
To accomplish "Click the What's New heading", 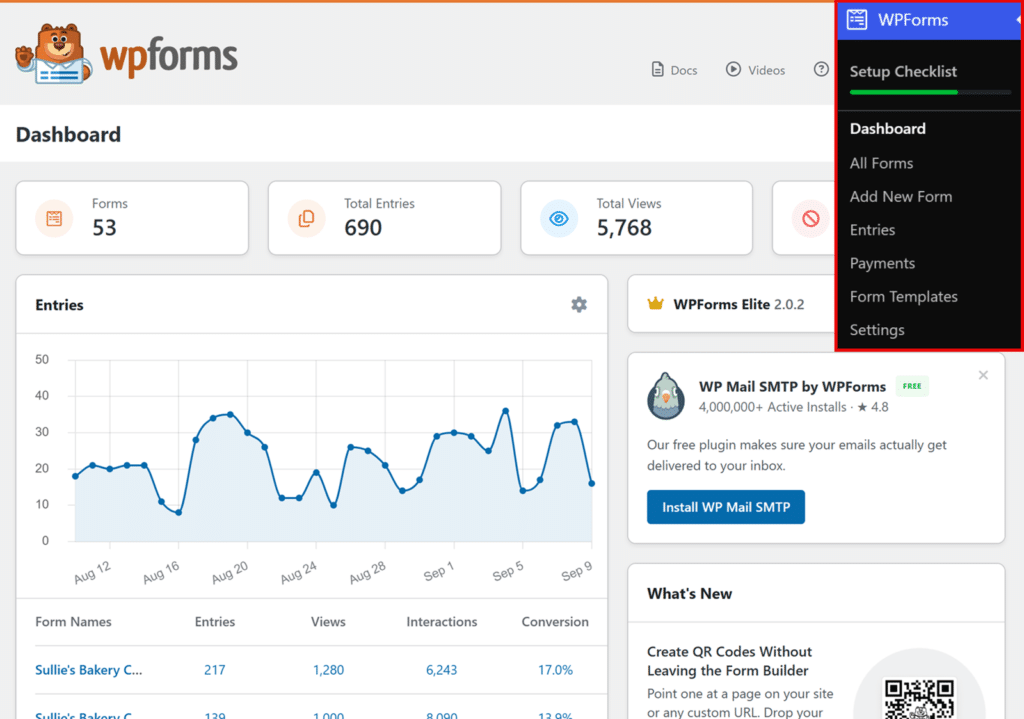I will click(x=689, y=594).
